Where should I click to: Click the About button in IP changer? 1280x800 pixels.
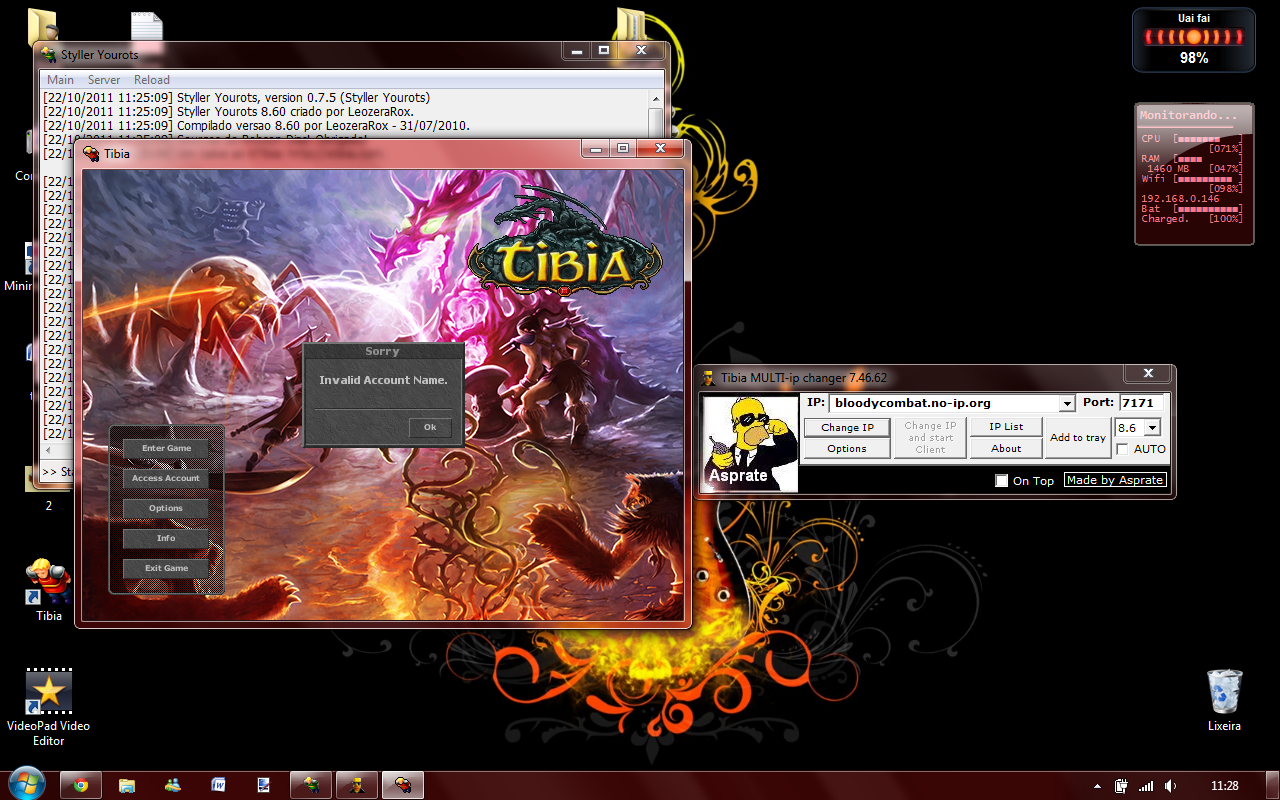pyautogui.click(x=1006, y=449)
